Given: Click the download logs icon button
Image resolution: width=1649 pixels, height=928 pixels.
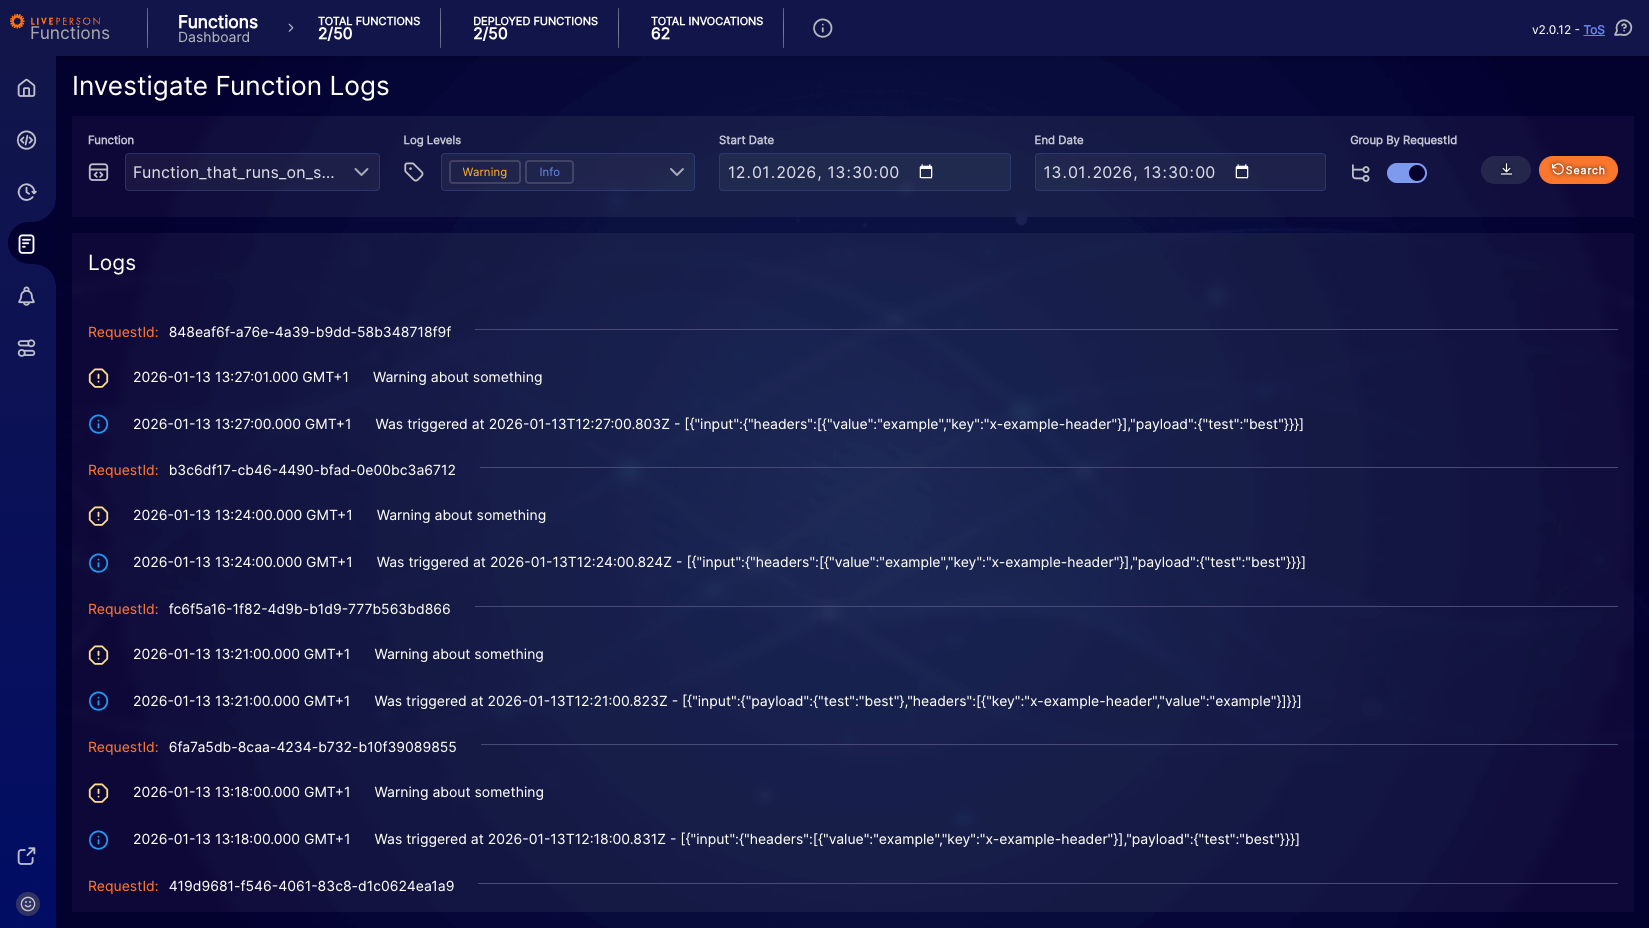Looking at the screenshot, I should tap(1505, 170).
